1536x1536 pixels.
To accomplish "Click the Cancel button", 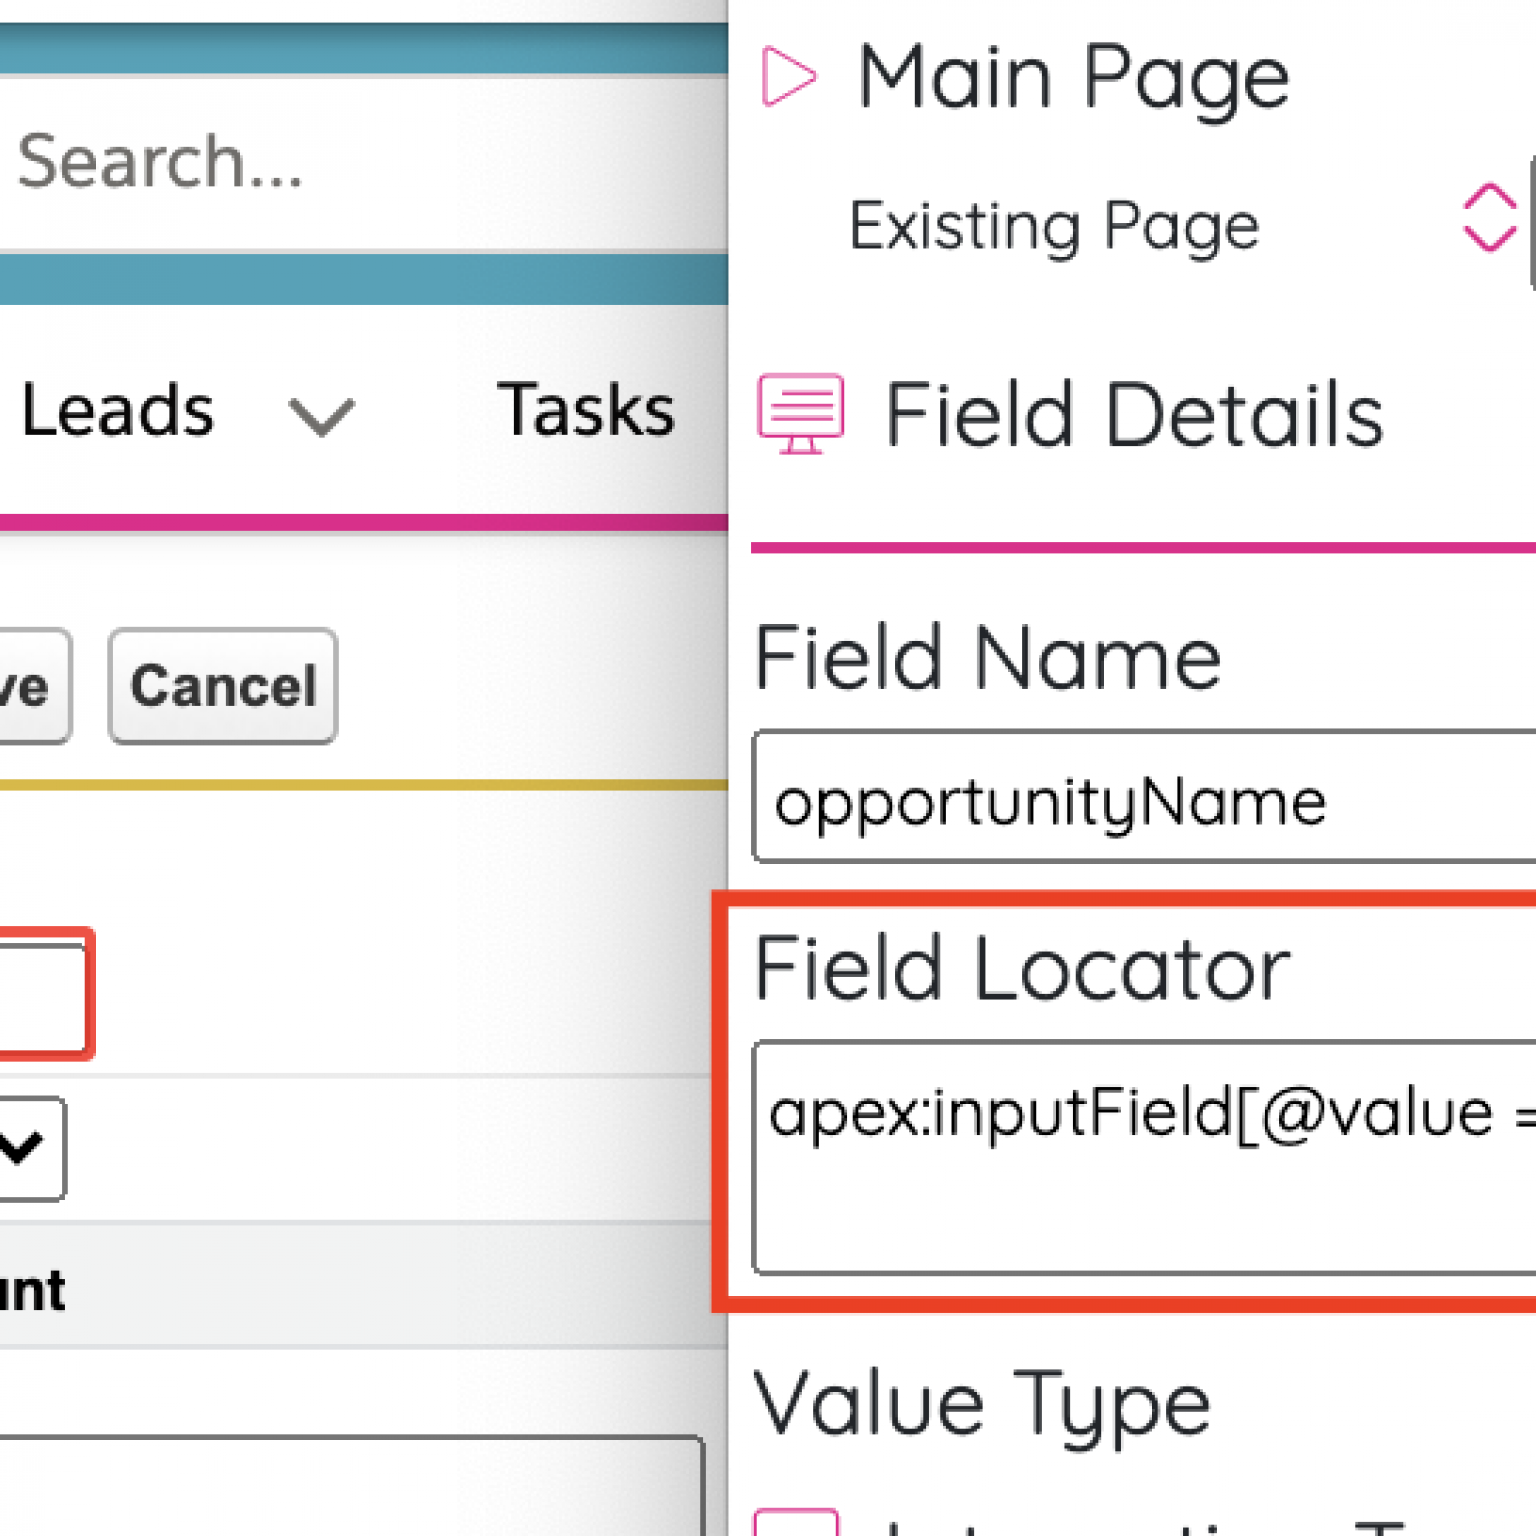I will point(223,686).
